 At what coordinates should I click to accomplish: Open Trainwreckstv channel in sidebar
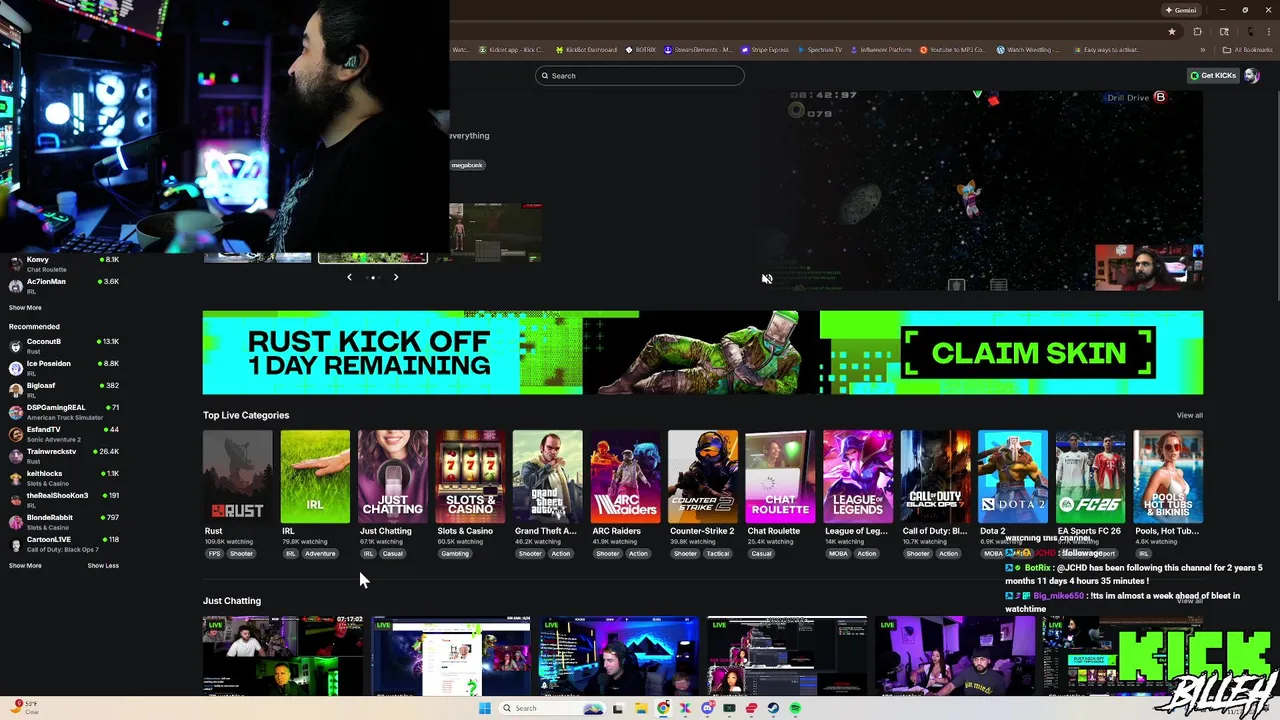click(x=64, y=456)
